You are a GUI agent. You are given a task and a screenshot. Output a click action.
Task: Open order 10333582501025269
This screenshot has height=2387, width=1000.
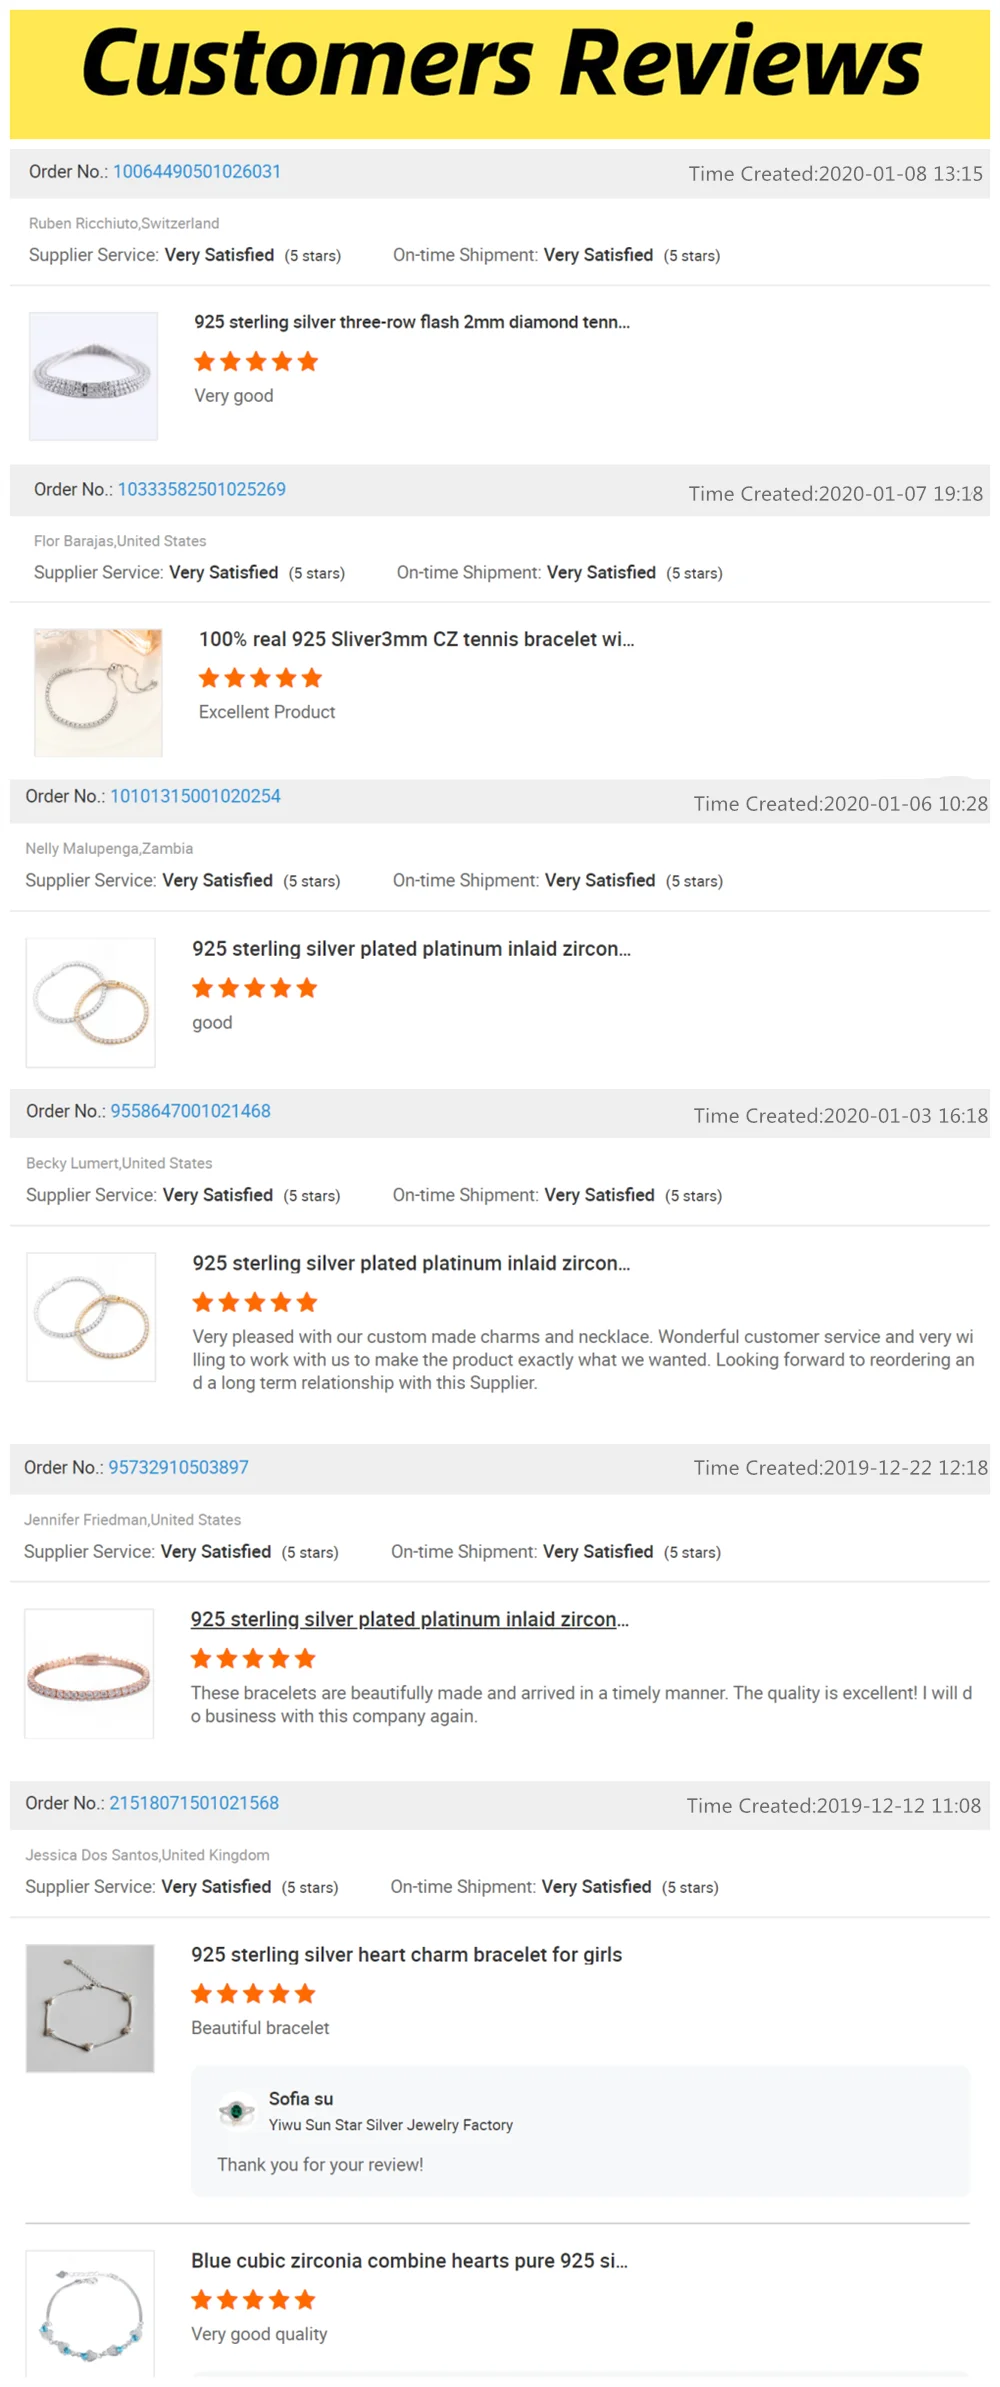tap(203, 489)
